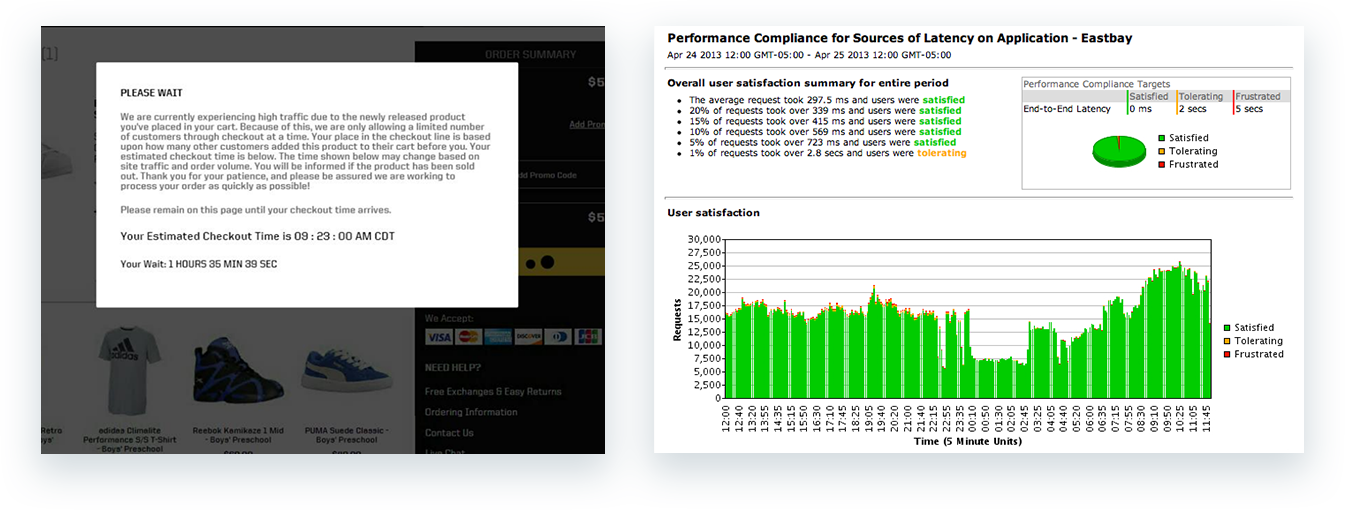
Task: Click the green satisfaction pie chart
Action: point(1118,150)
